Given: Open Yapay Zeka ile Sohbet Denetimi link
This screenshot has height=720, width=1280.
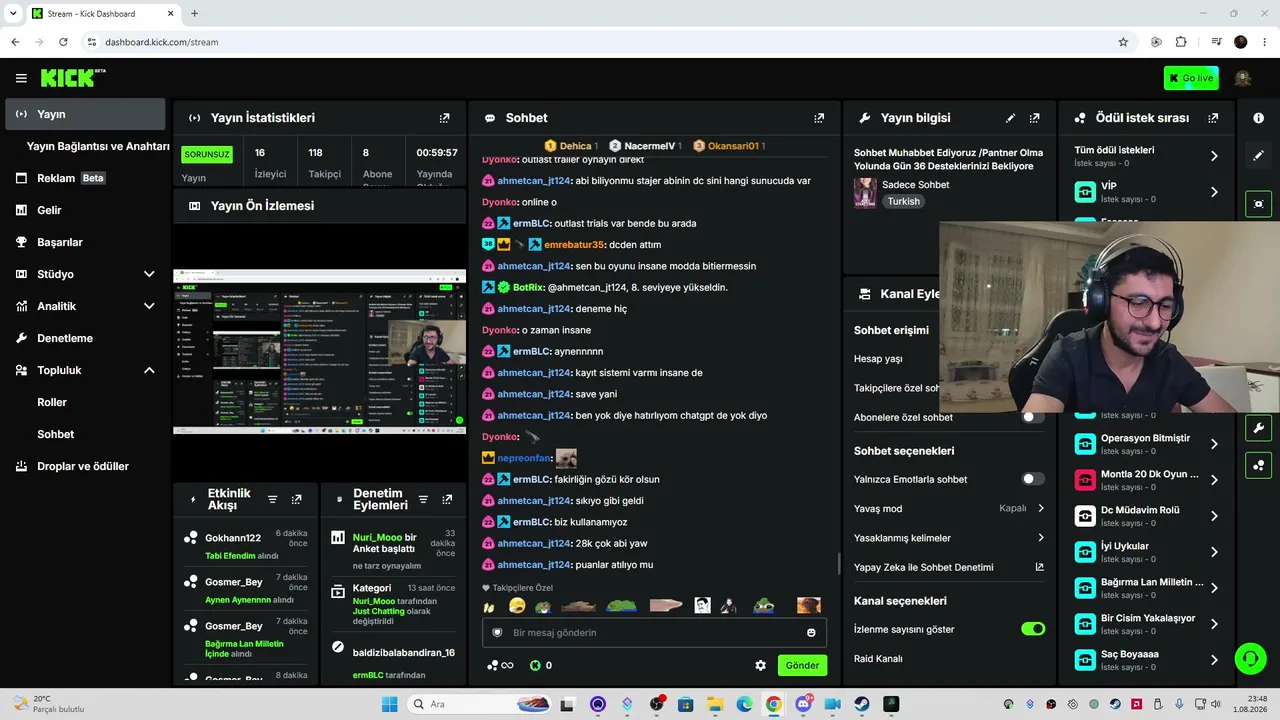Looking at the screenshot, I should 948,567.
